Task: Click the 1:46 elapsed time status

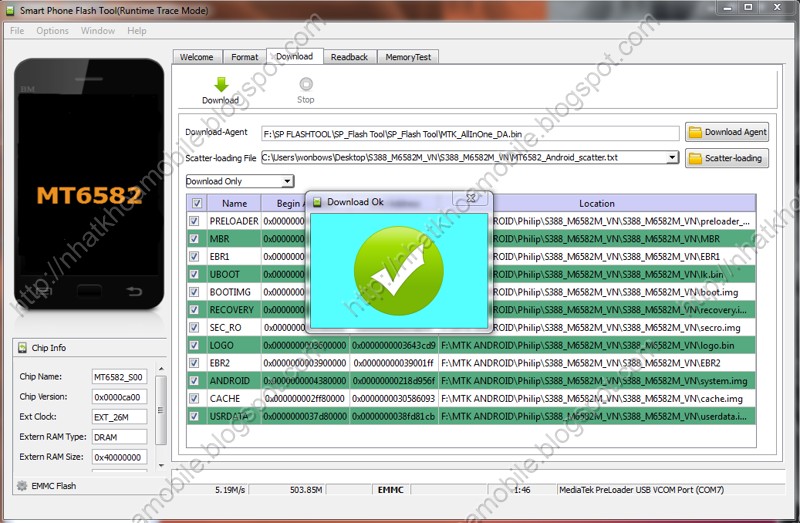Action: [522, 490]
